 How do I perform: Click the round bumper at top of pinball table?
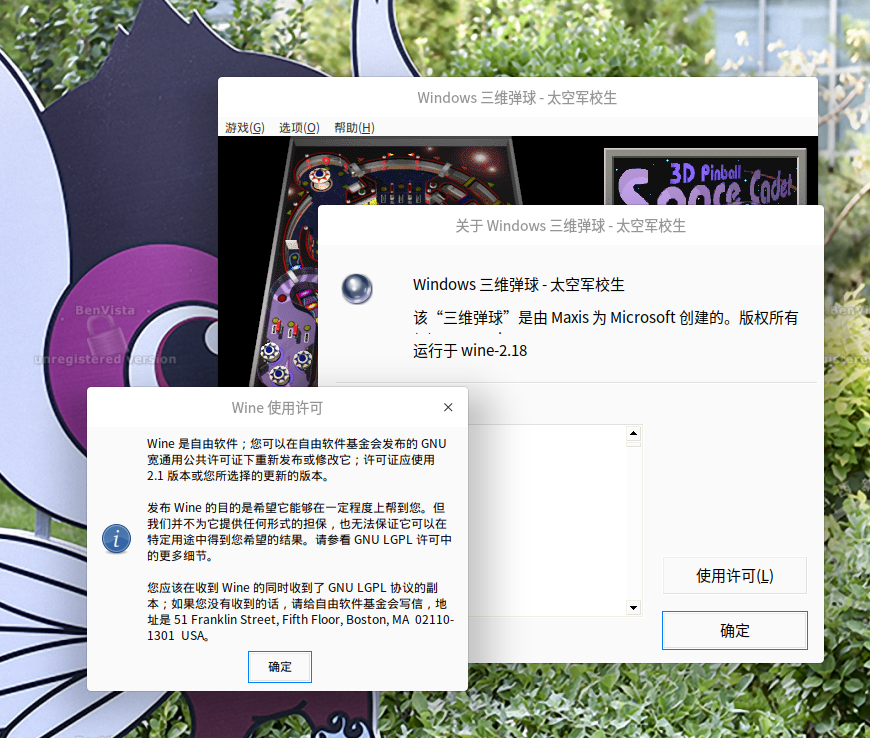[x=320, y=176]
